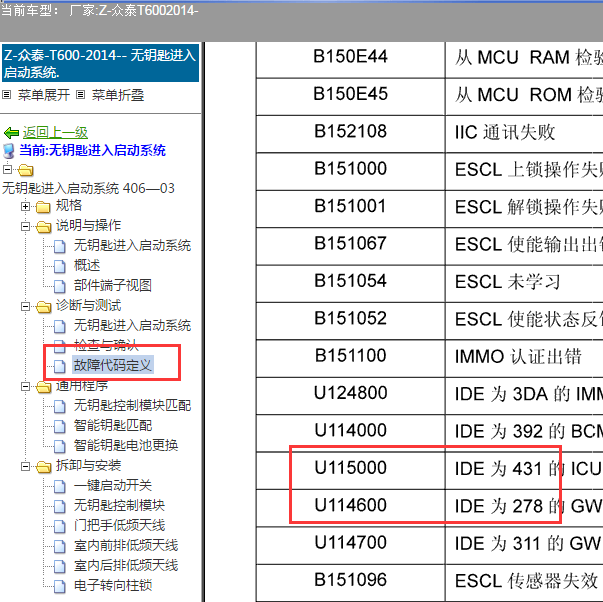Screen dimensions: 603x602
Task: Open 无钥匙进入启动系统 under 说明与操作
Action: coord(132,245)
